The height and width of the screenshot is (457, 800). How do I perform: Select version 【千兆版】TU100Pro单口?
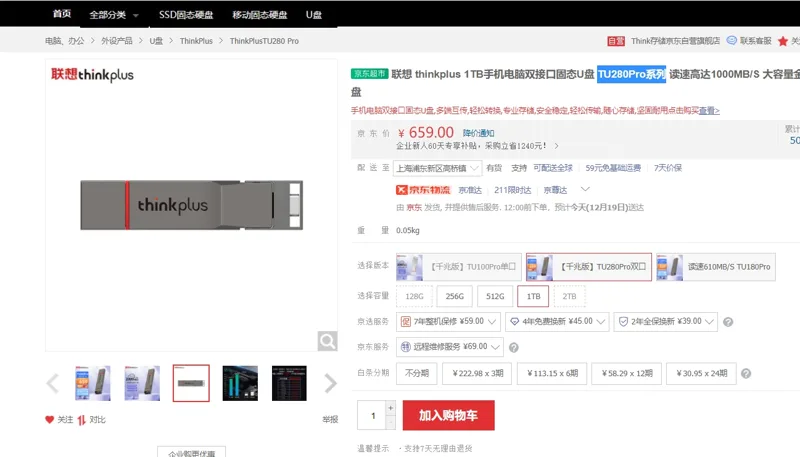[x=459, y=267]
